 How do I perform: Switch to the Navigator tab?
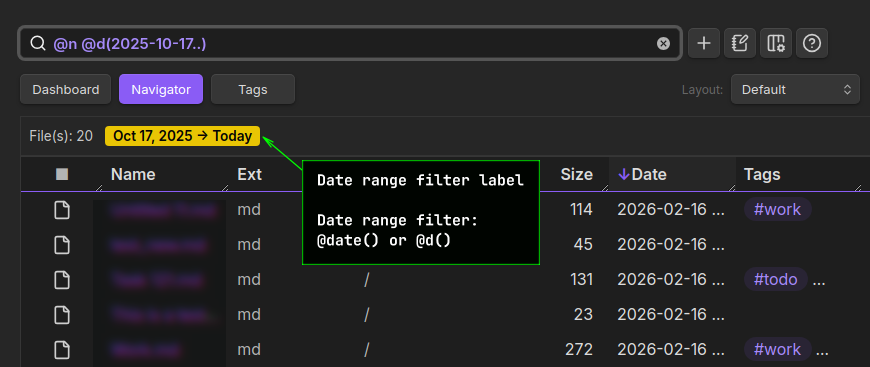click(x=161, y=89)
